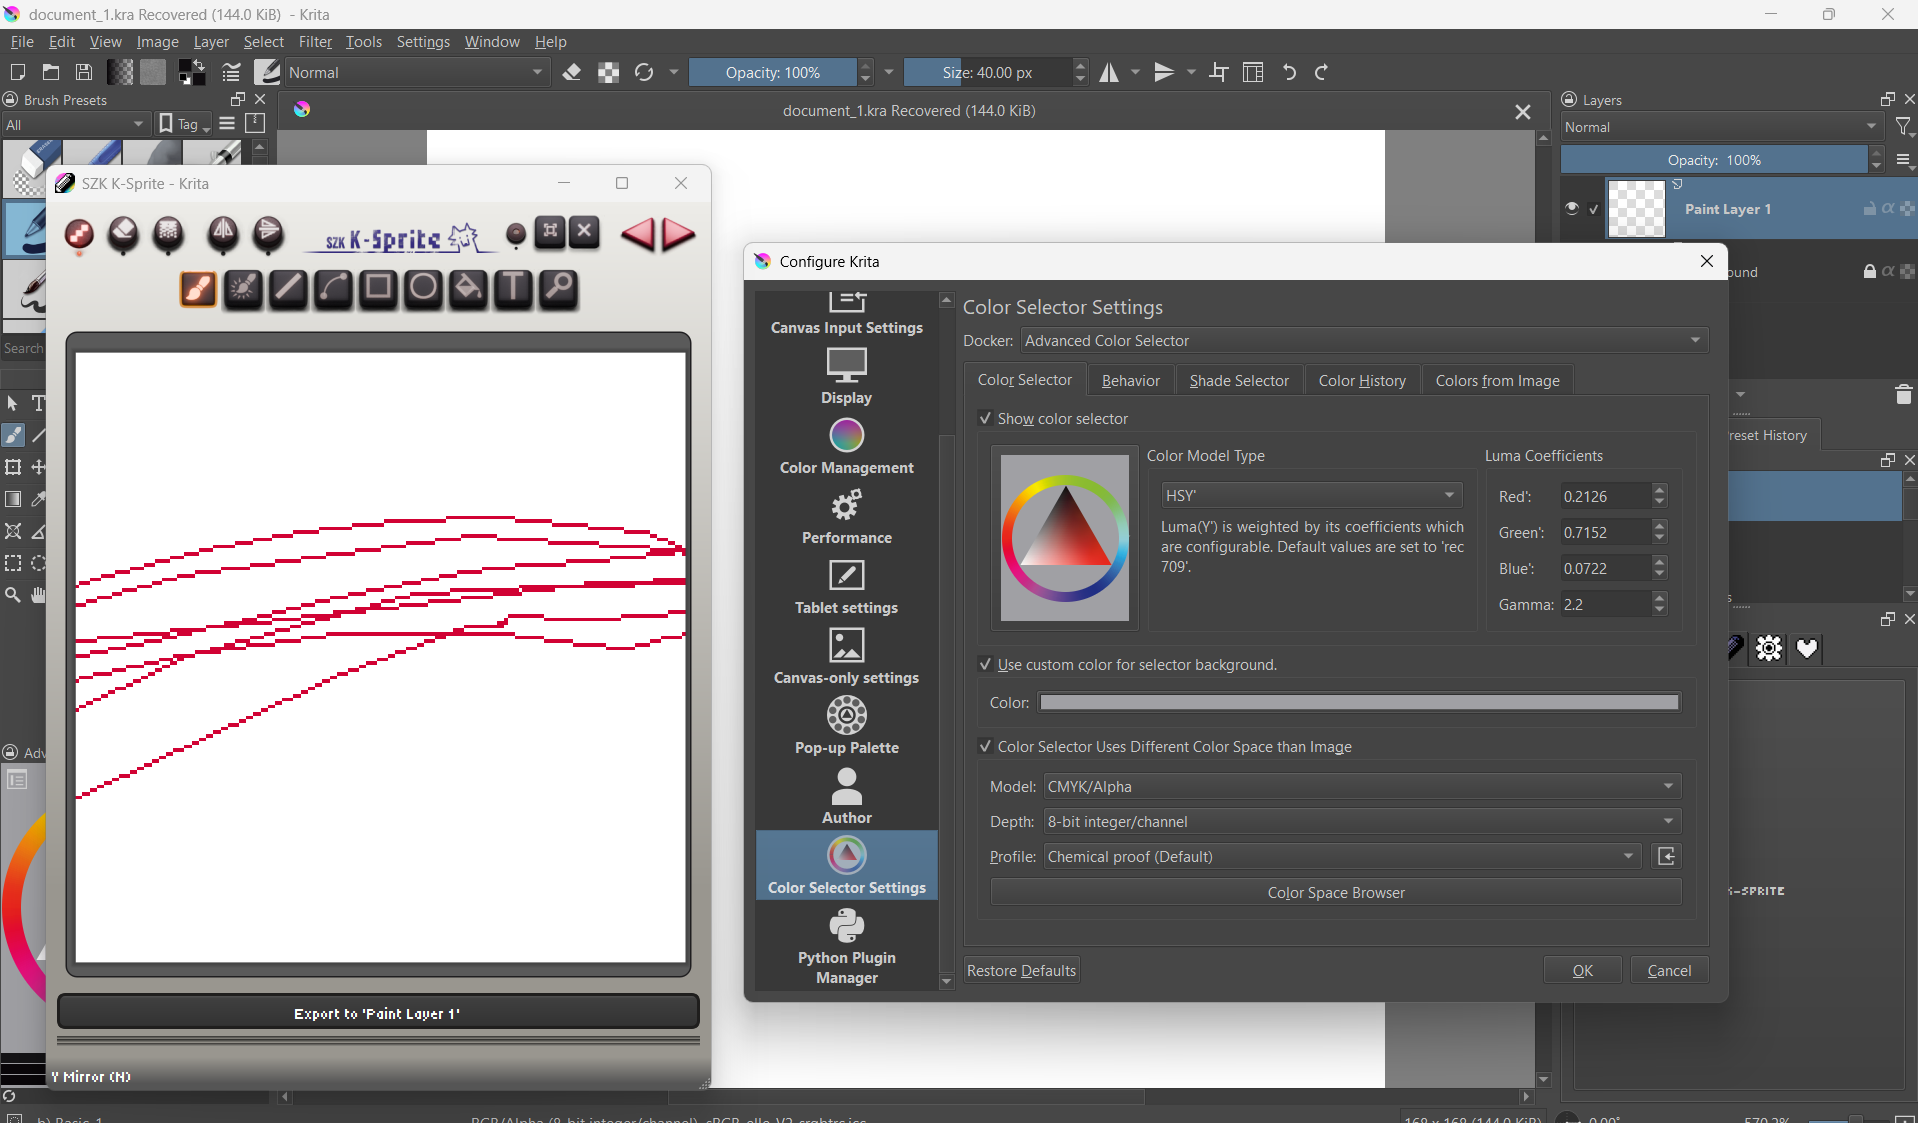Open the Depth dropdown 8-bit integer/channel
1918x1123 pixels.
coord(1362,821)
